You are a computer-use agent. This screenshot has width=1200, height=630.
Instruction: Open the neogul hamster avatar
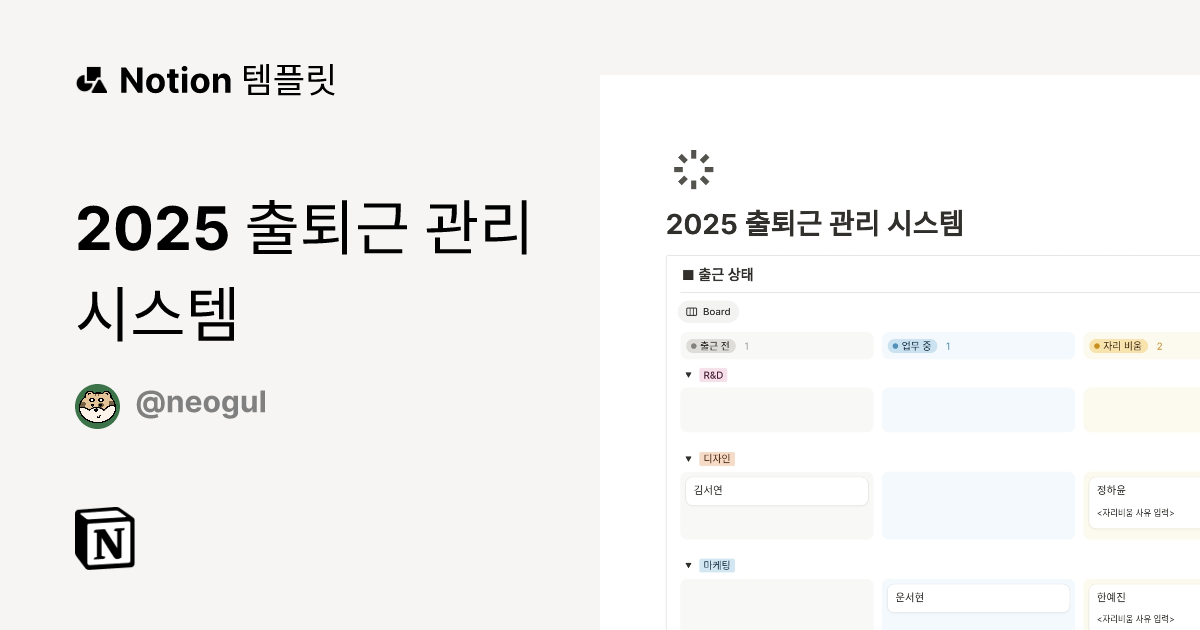point(97,406)
